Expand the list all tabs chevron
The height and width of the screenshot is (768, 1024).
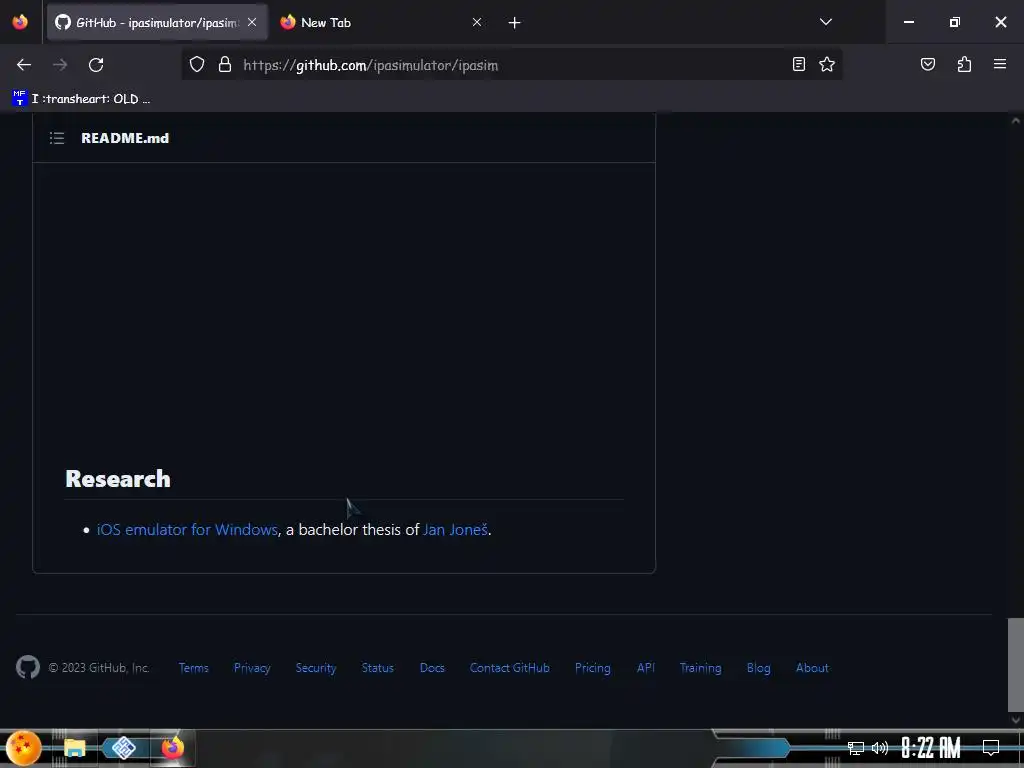pos(825,22)
